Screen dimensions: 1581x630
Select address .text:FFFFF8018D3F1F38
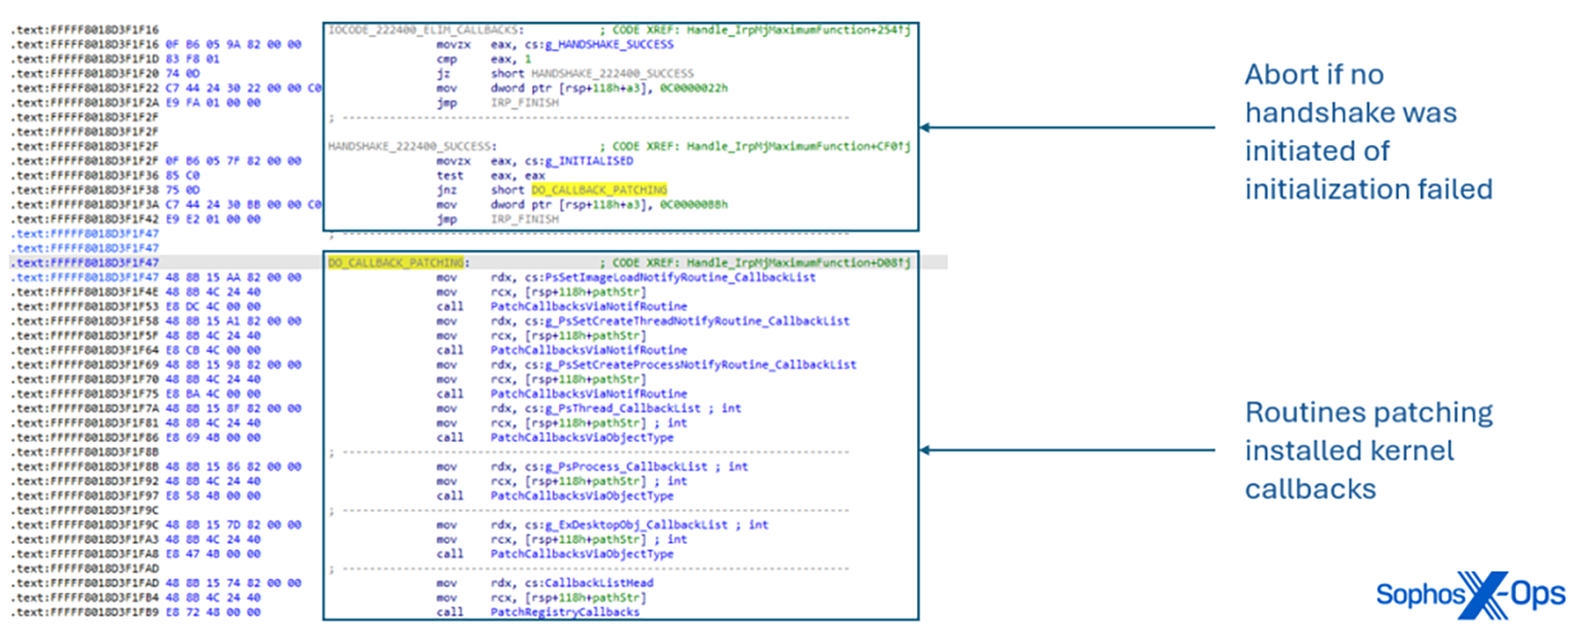tap(85, 189)
